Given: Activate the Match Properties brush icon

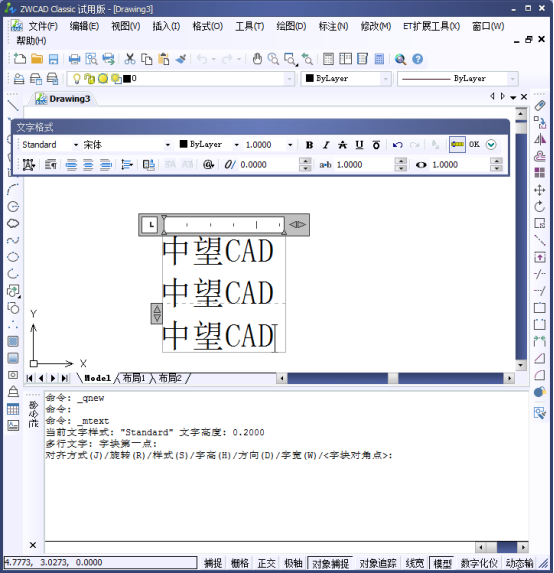Looking at the screenshot, I should (181, 59).
